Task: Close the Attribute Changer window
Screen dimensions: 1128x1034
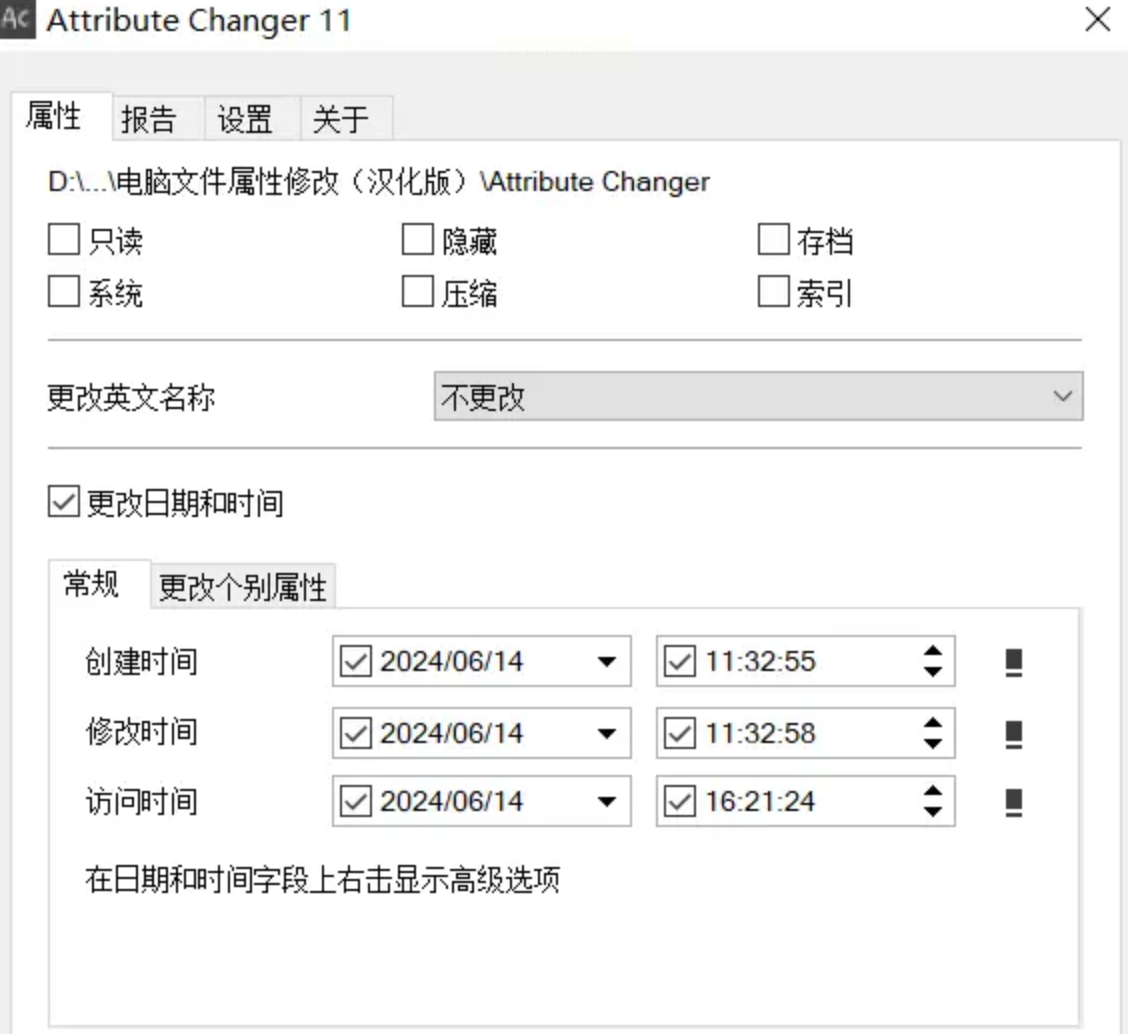Action: (x=1097, y=20)
